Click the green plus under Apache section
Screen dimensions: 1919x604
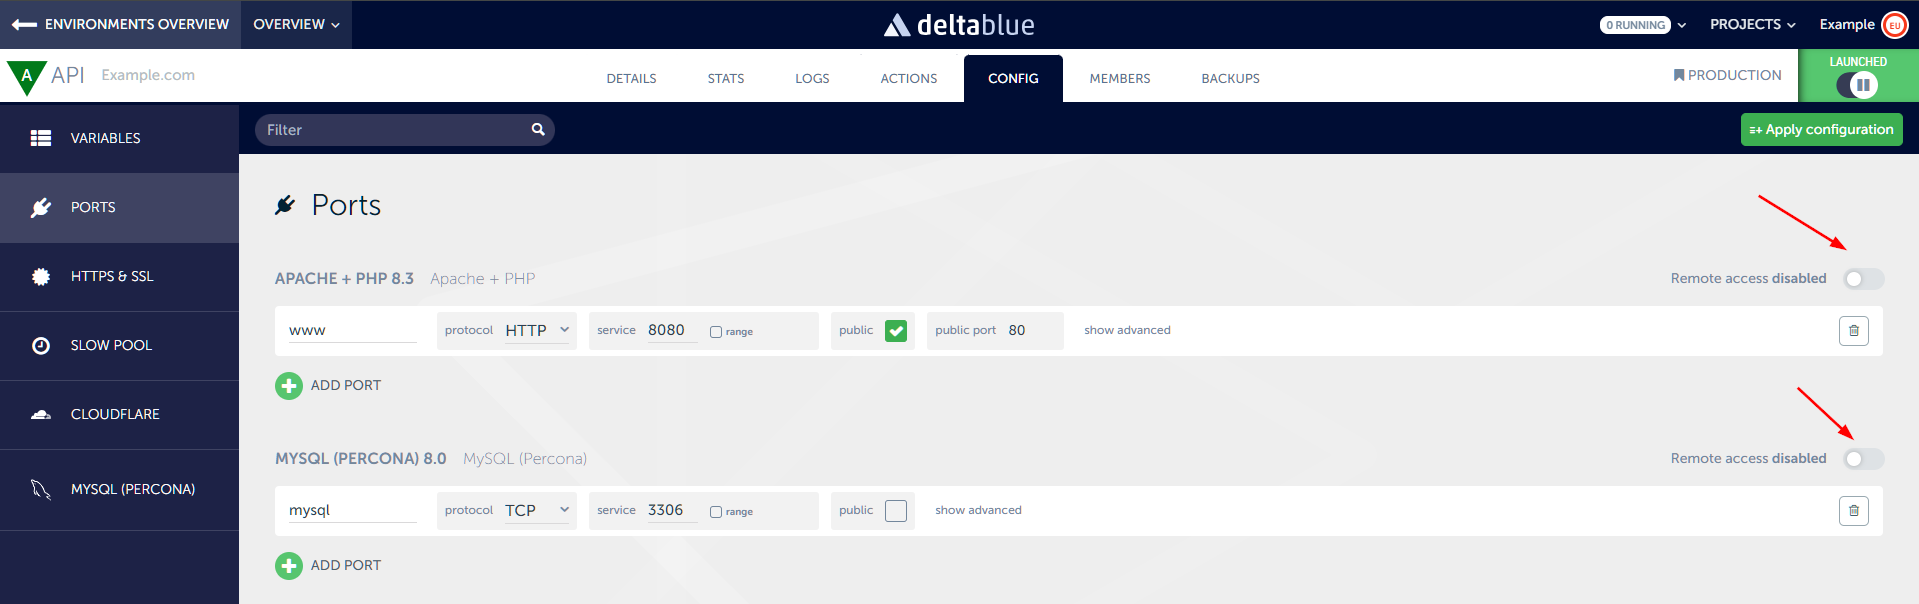[289, 386]
